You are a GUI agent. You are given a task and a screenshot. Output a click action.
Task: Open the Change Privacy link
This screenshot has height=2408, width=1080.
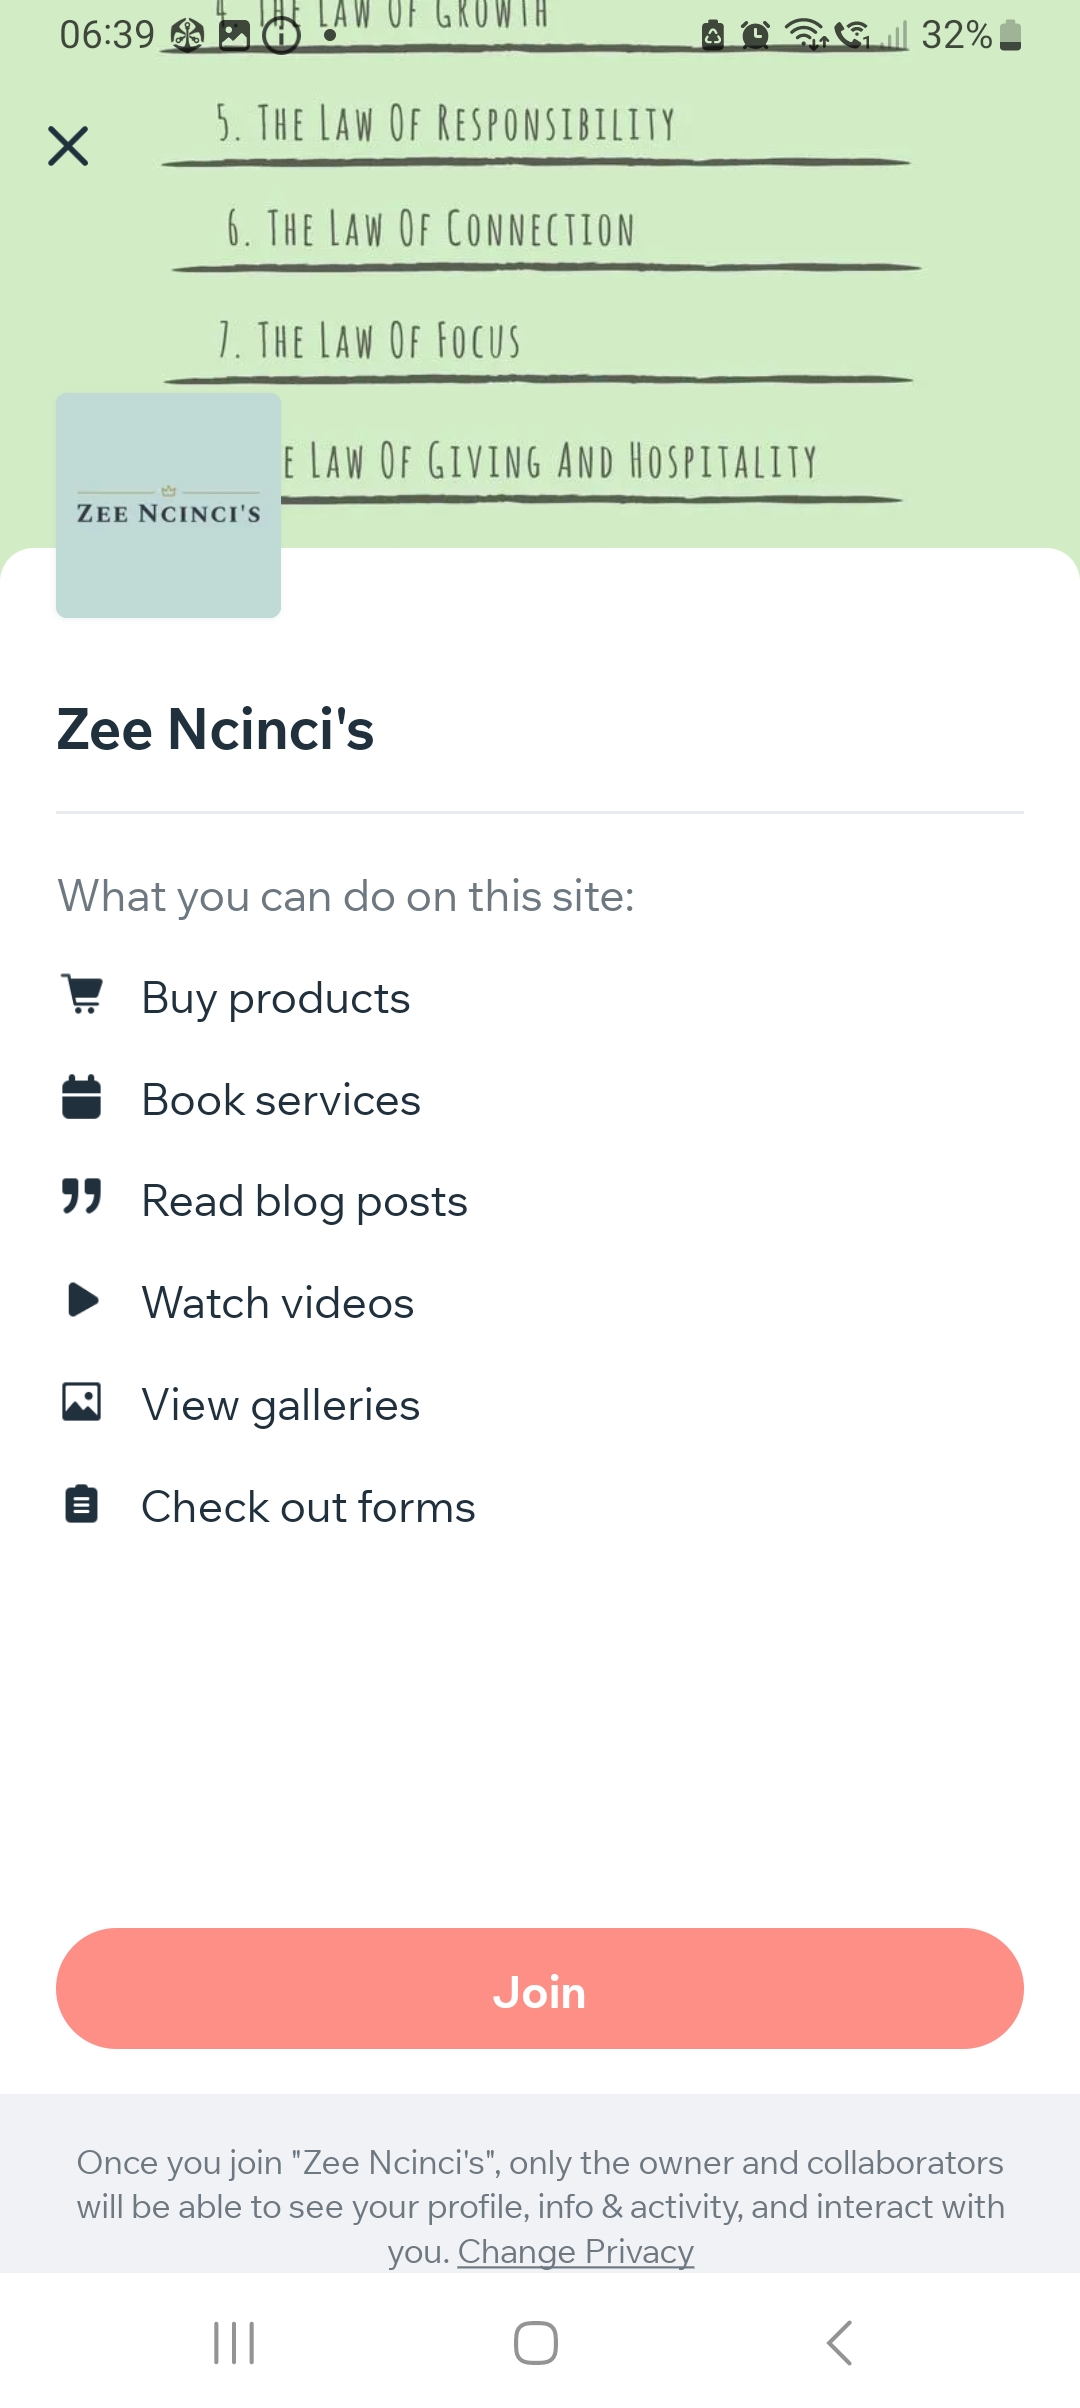coord(576,2251)
